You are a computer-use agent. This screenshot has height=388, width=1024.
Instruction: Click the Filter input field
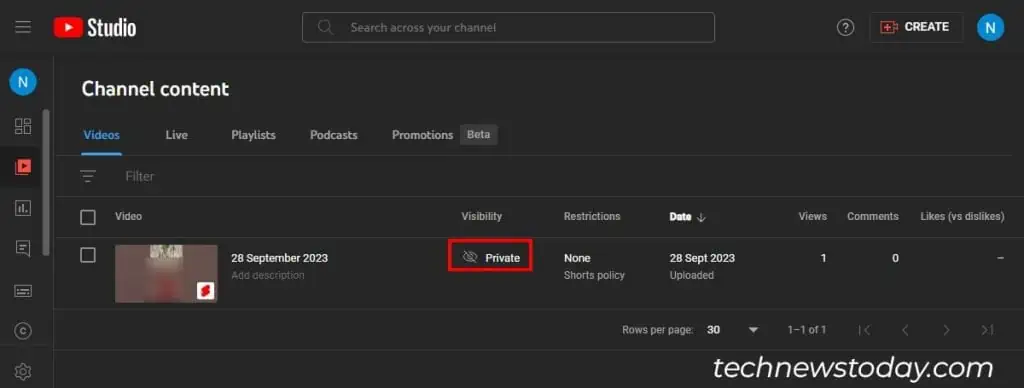coord(139,176)
